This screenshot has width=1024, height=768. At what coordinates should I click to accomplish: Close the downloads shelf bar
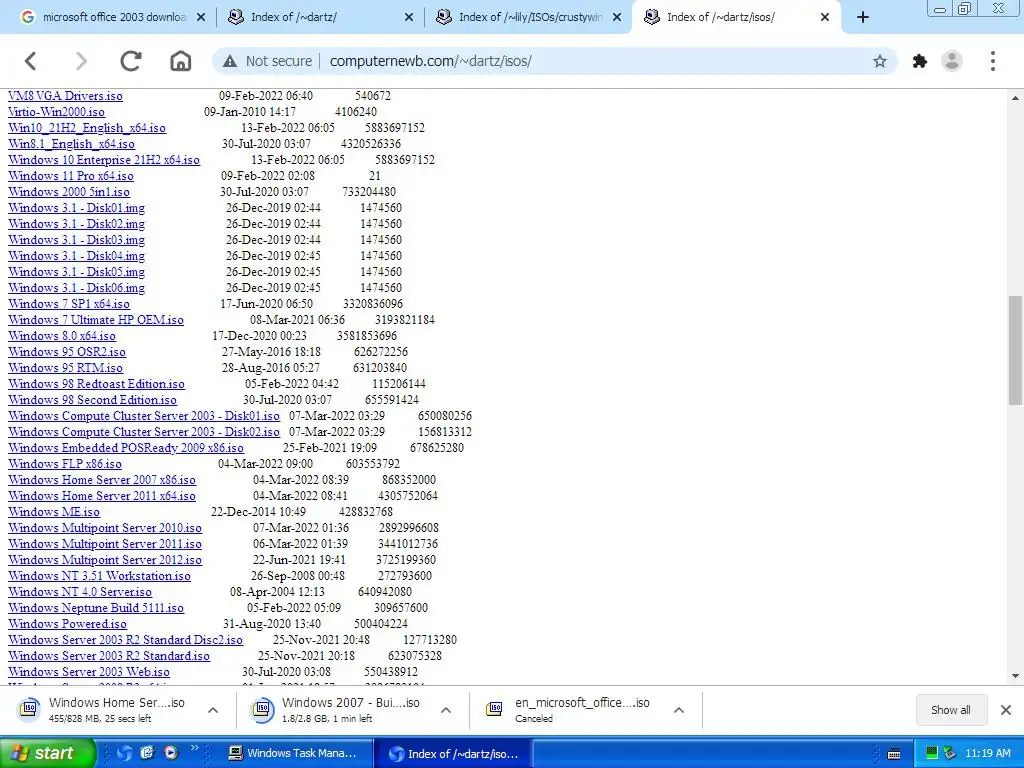(x=1006, y=710)
